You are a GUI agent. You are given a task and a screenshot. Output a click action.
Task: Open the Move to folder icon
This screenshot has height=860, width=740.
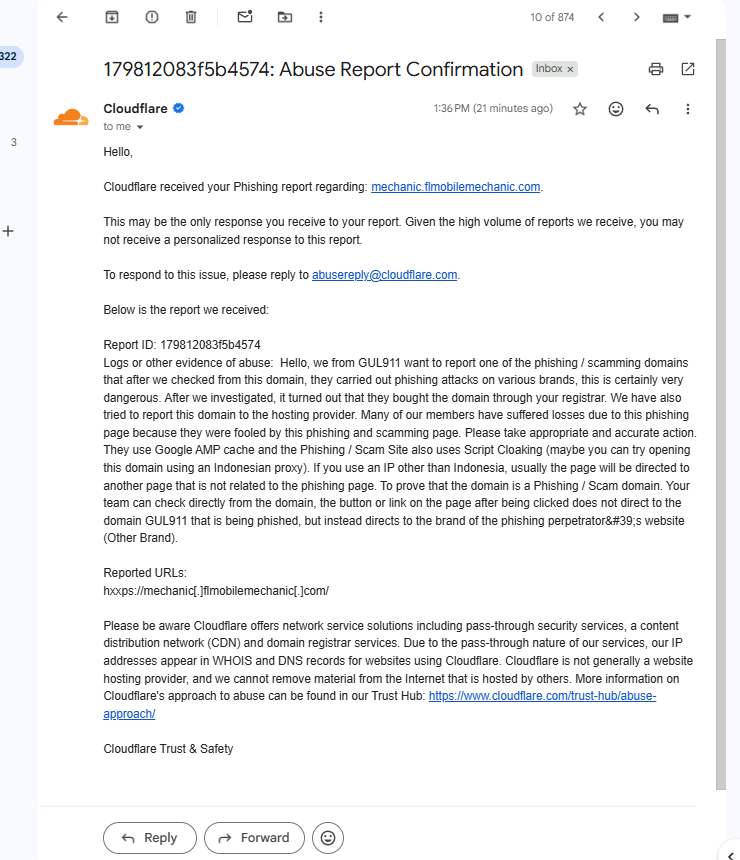point(285,17)
